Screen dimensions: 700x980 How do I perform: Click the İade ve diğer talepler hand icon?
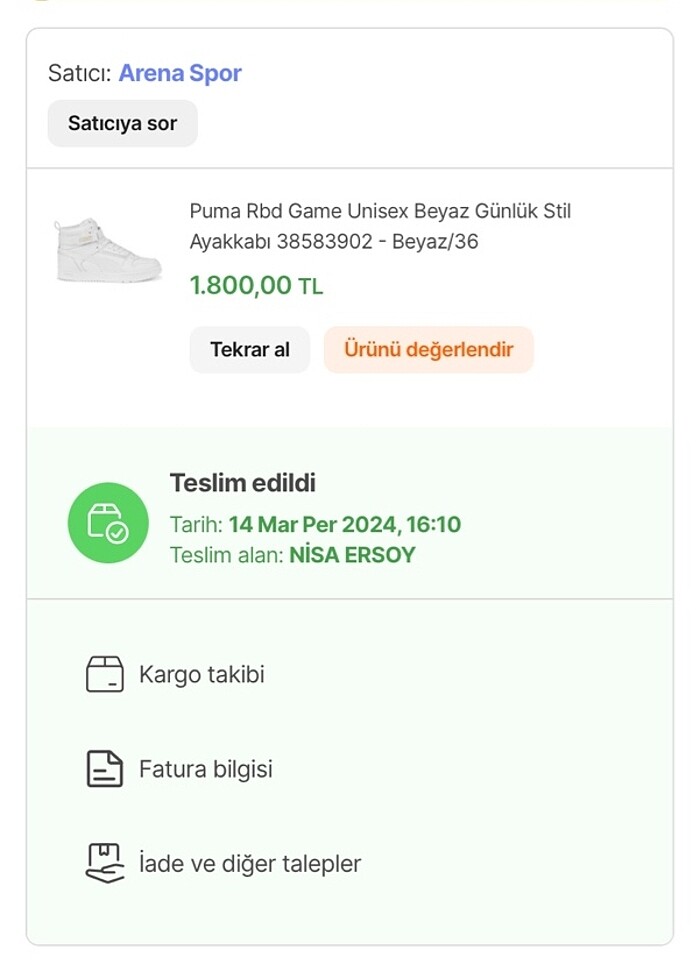click(105, 863)
